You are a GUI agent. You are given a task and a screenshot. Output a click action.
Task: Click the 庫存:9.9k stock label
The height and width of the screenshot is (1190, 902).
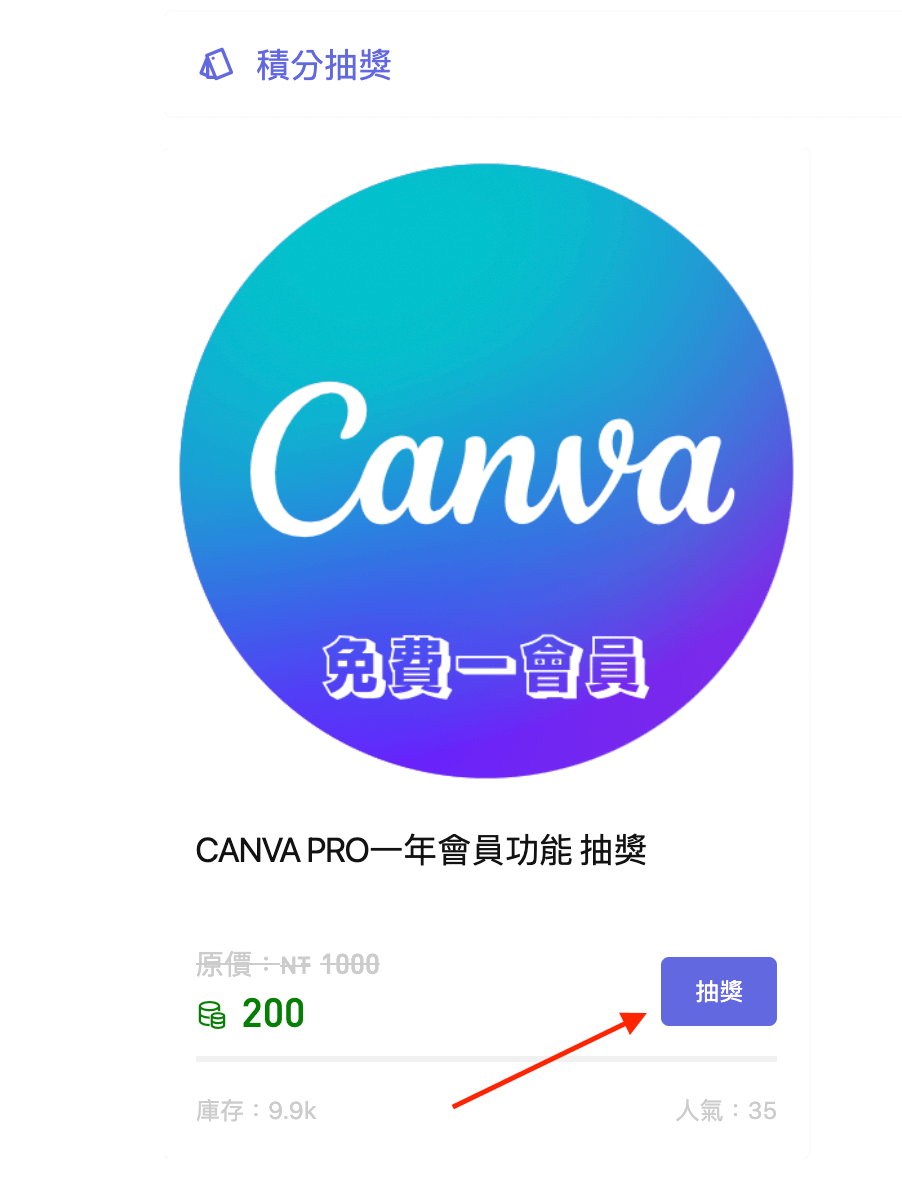click(x=256, y=1110)
